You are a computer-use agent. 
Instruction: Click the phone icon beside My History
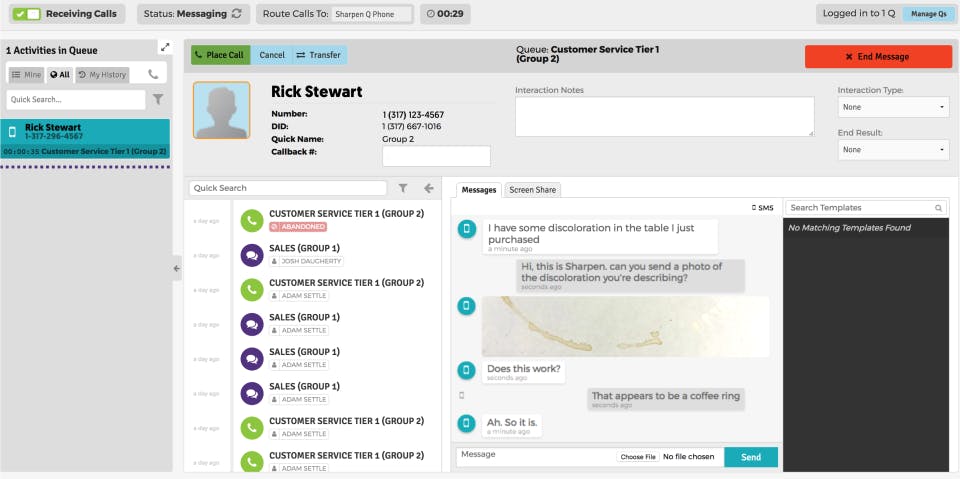153,75
